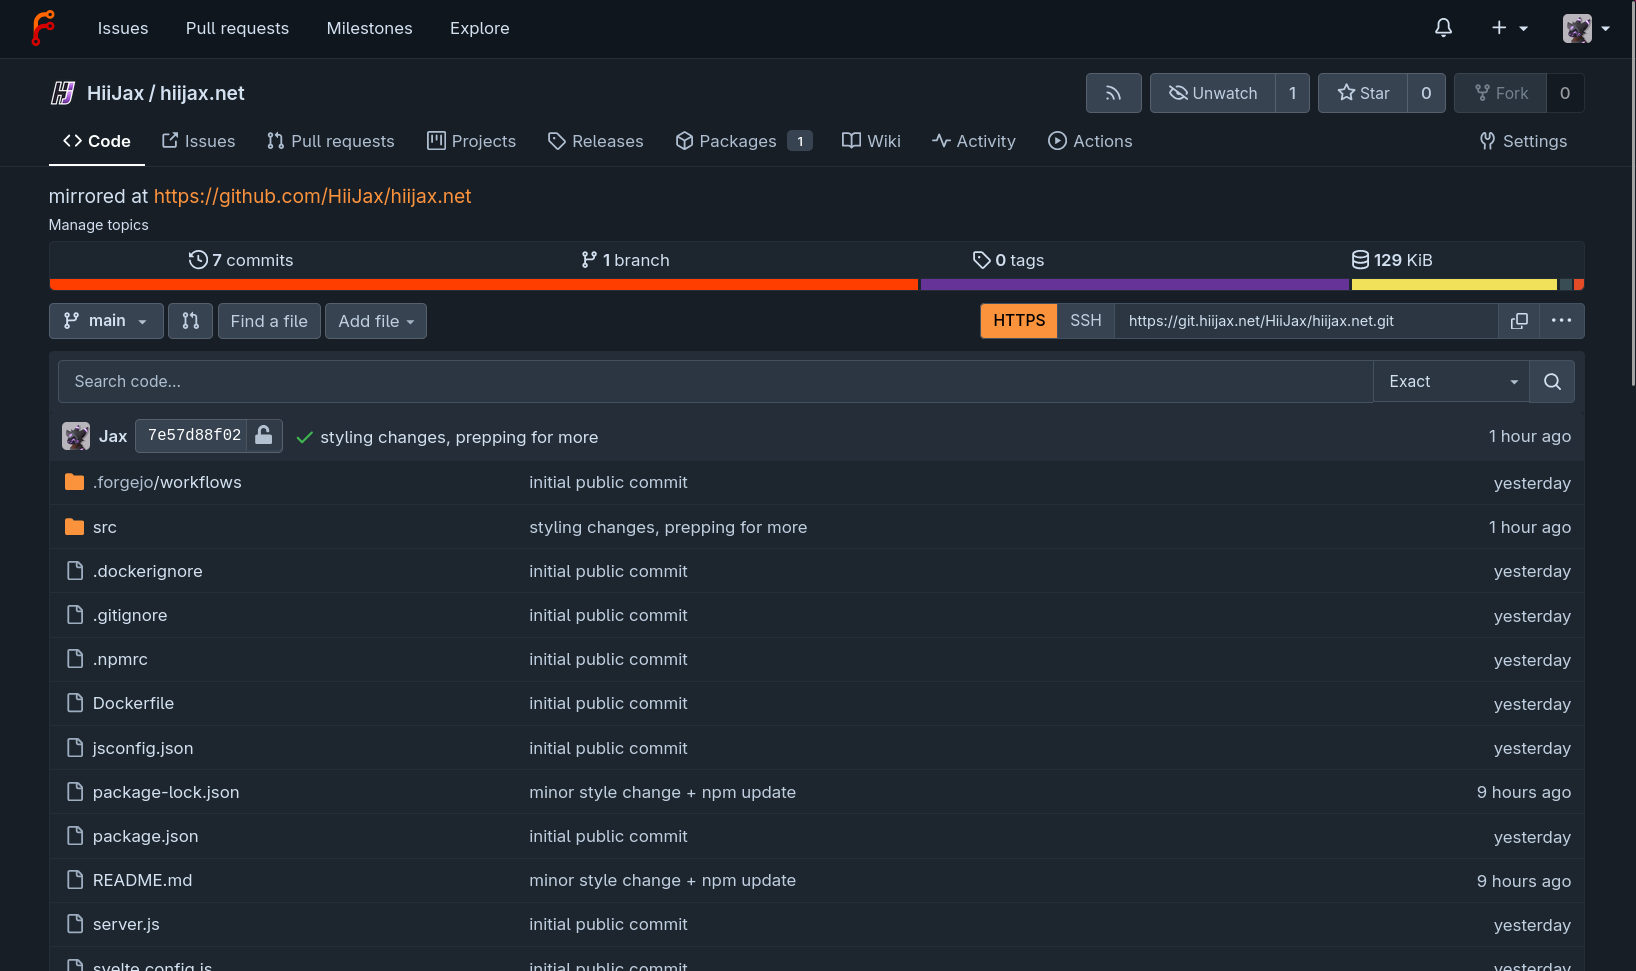Image resolution: width=1636 pixels, height=971 pixels.
Task: Switch to the Releases tab
Action: click(x=596, y=141)
